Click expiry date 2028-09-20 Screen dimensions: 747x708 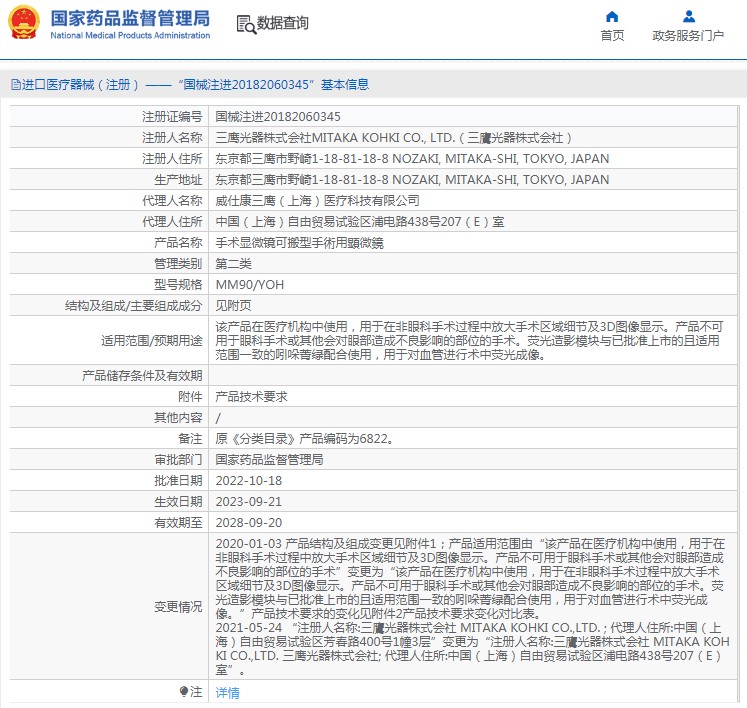(249, 523)
